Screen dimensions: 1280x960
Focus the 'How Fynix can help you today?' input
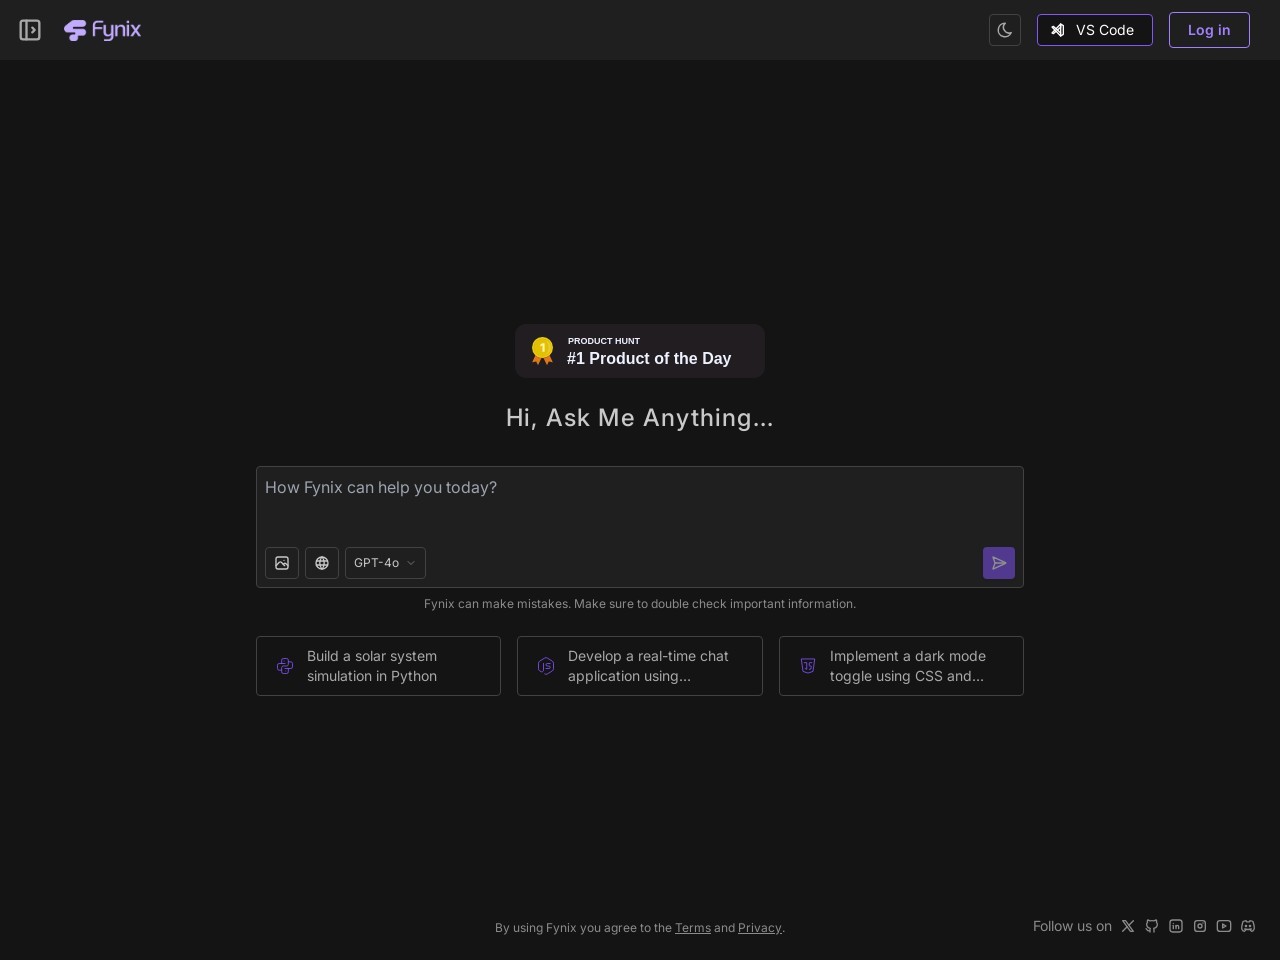pos(640,503)
